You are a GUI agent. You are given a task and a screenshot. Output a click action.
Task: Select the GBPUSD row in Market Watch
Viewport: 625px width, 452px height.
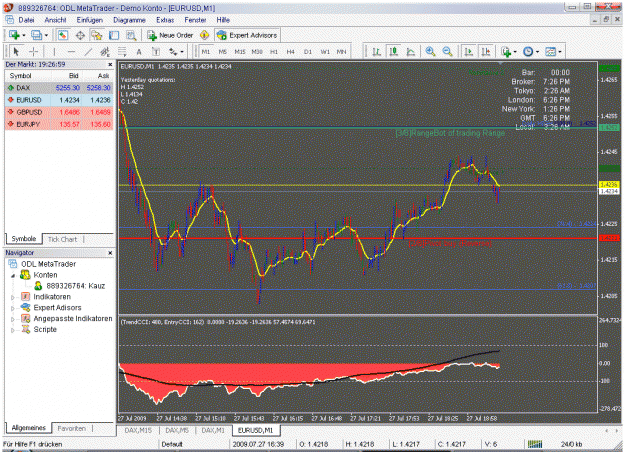click(59, 112)
